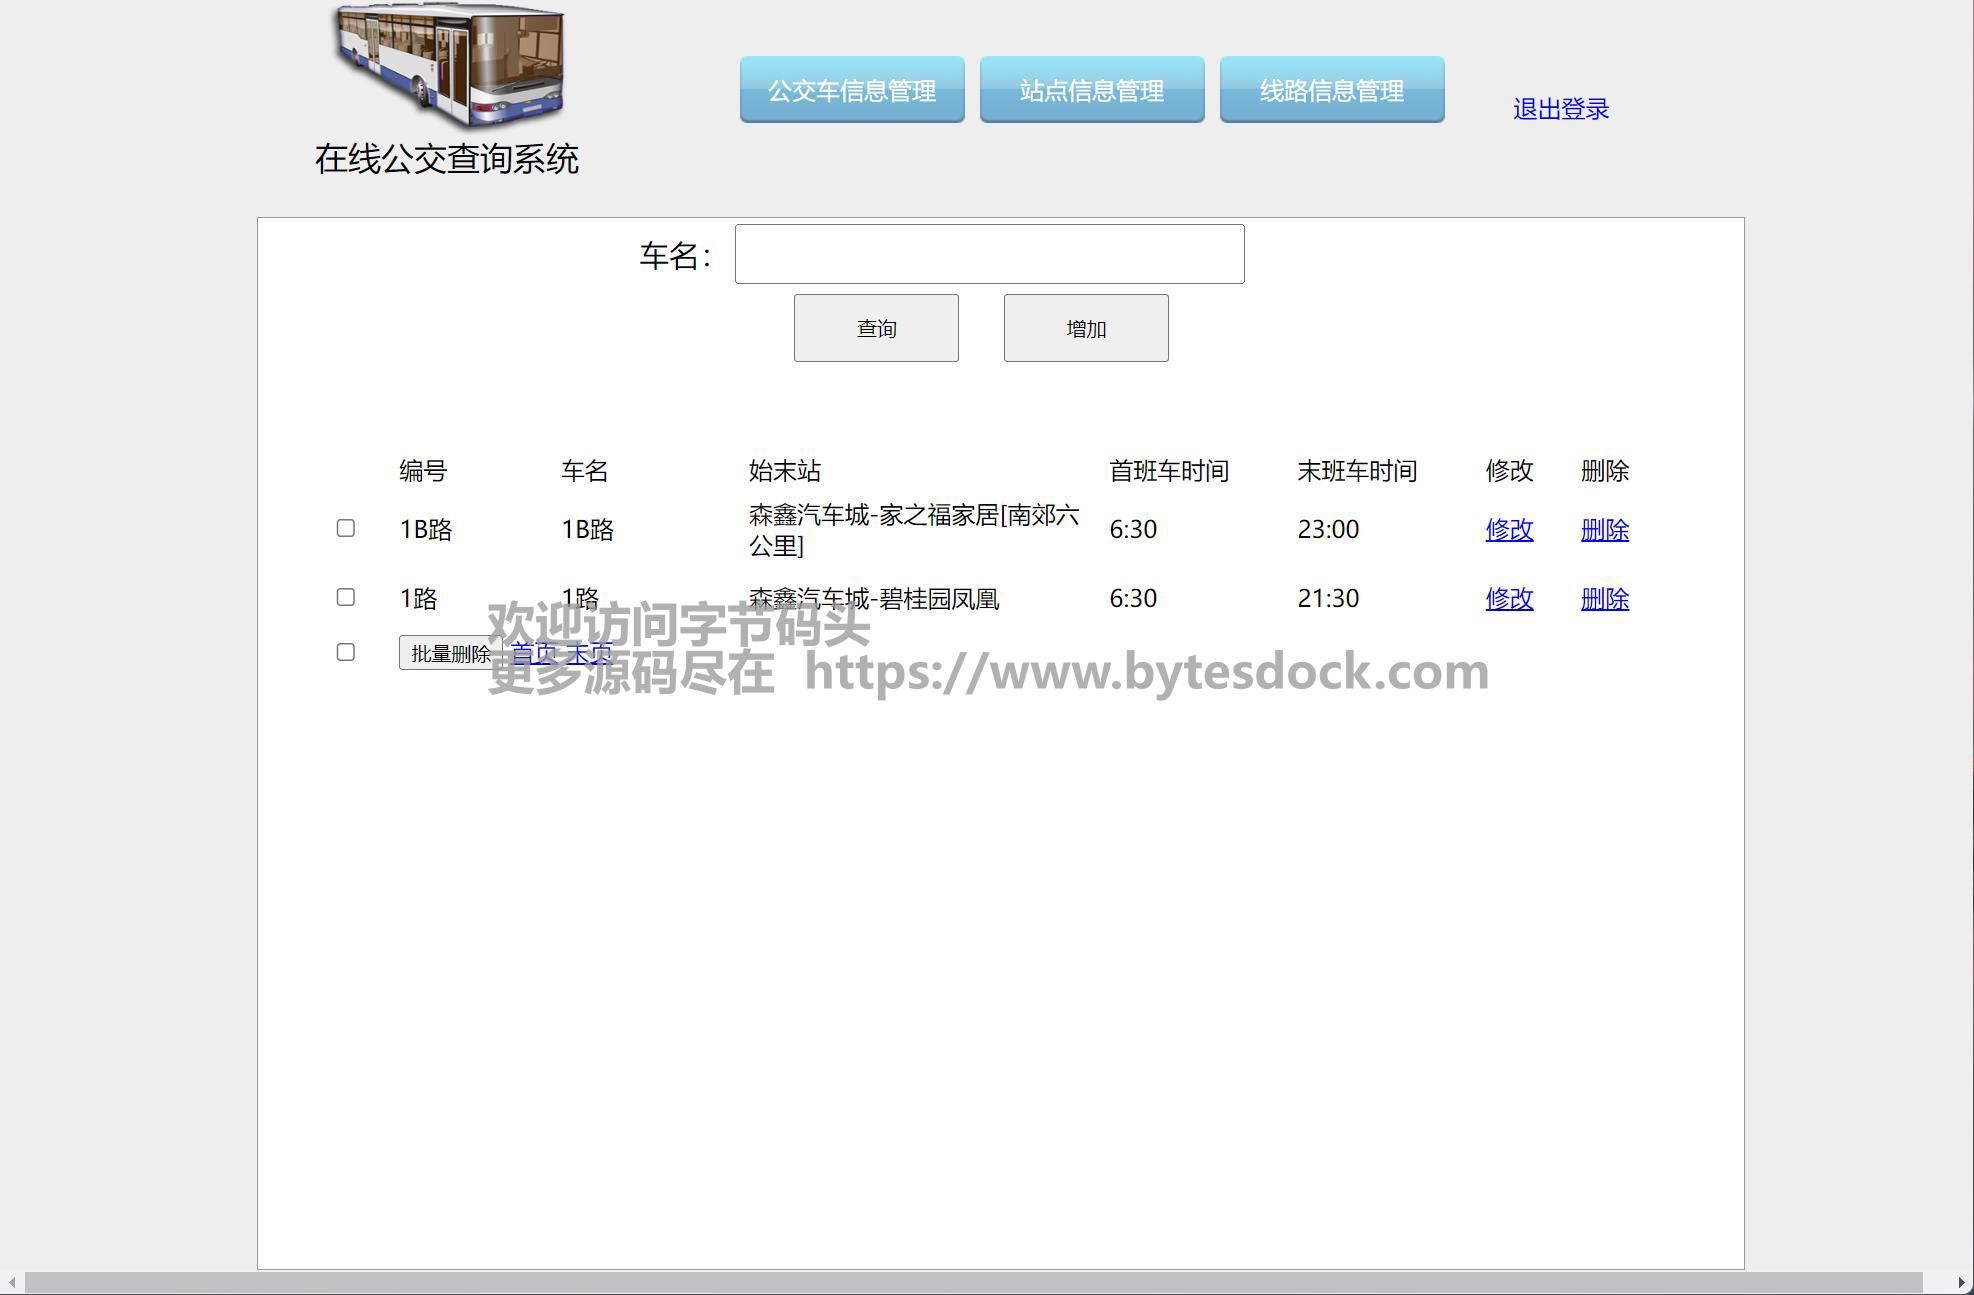Open 站点信息管理 menu tab

1091,90
